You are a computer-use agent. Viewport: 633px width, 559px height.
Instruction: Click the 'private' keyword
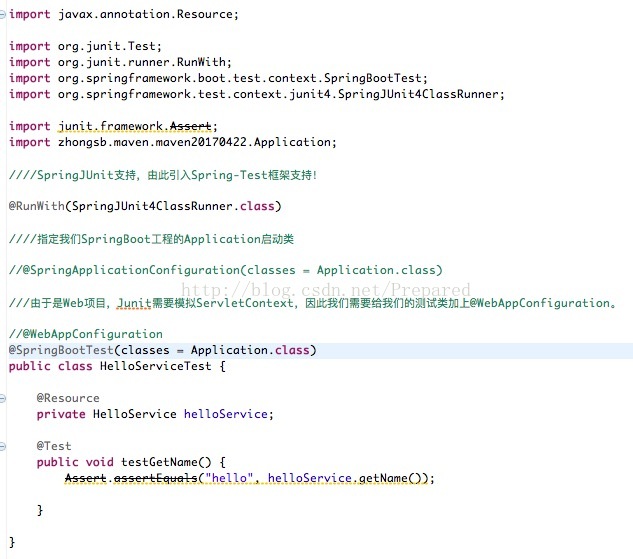pyautogui.click(x=61, y=414)
